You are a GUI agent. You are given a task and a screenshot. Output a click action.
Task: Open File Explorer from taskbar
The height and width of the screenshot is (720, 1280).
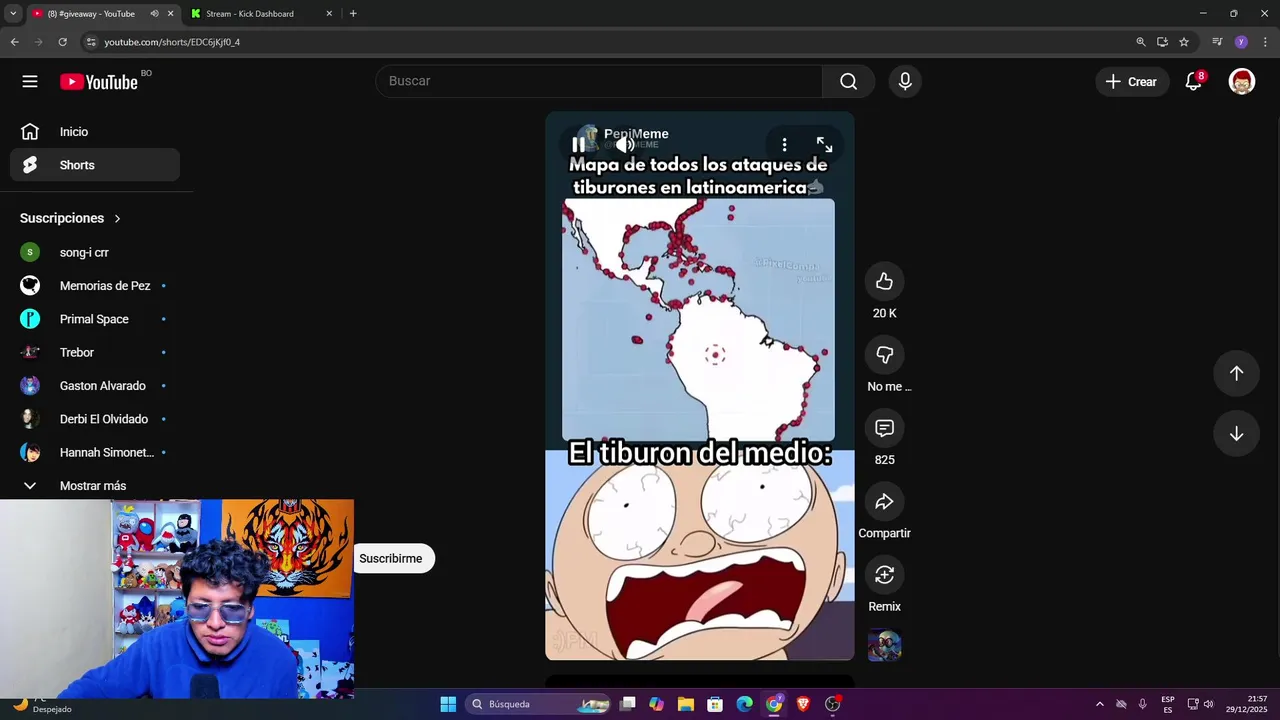(686, 704)
